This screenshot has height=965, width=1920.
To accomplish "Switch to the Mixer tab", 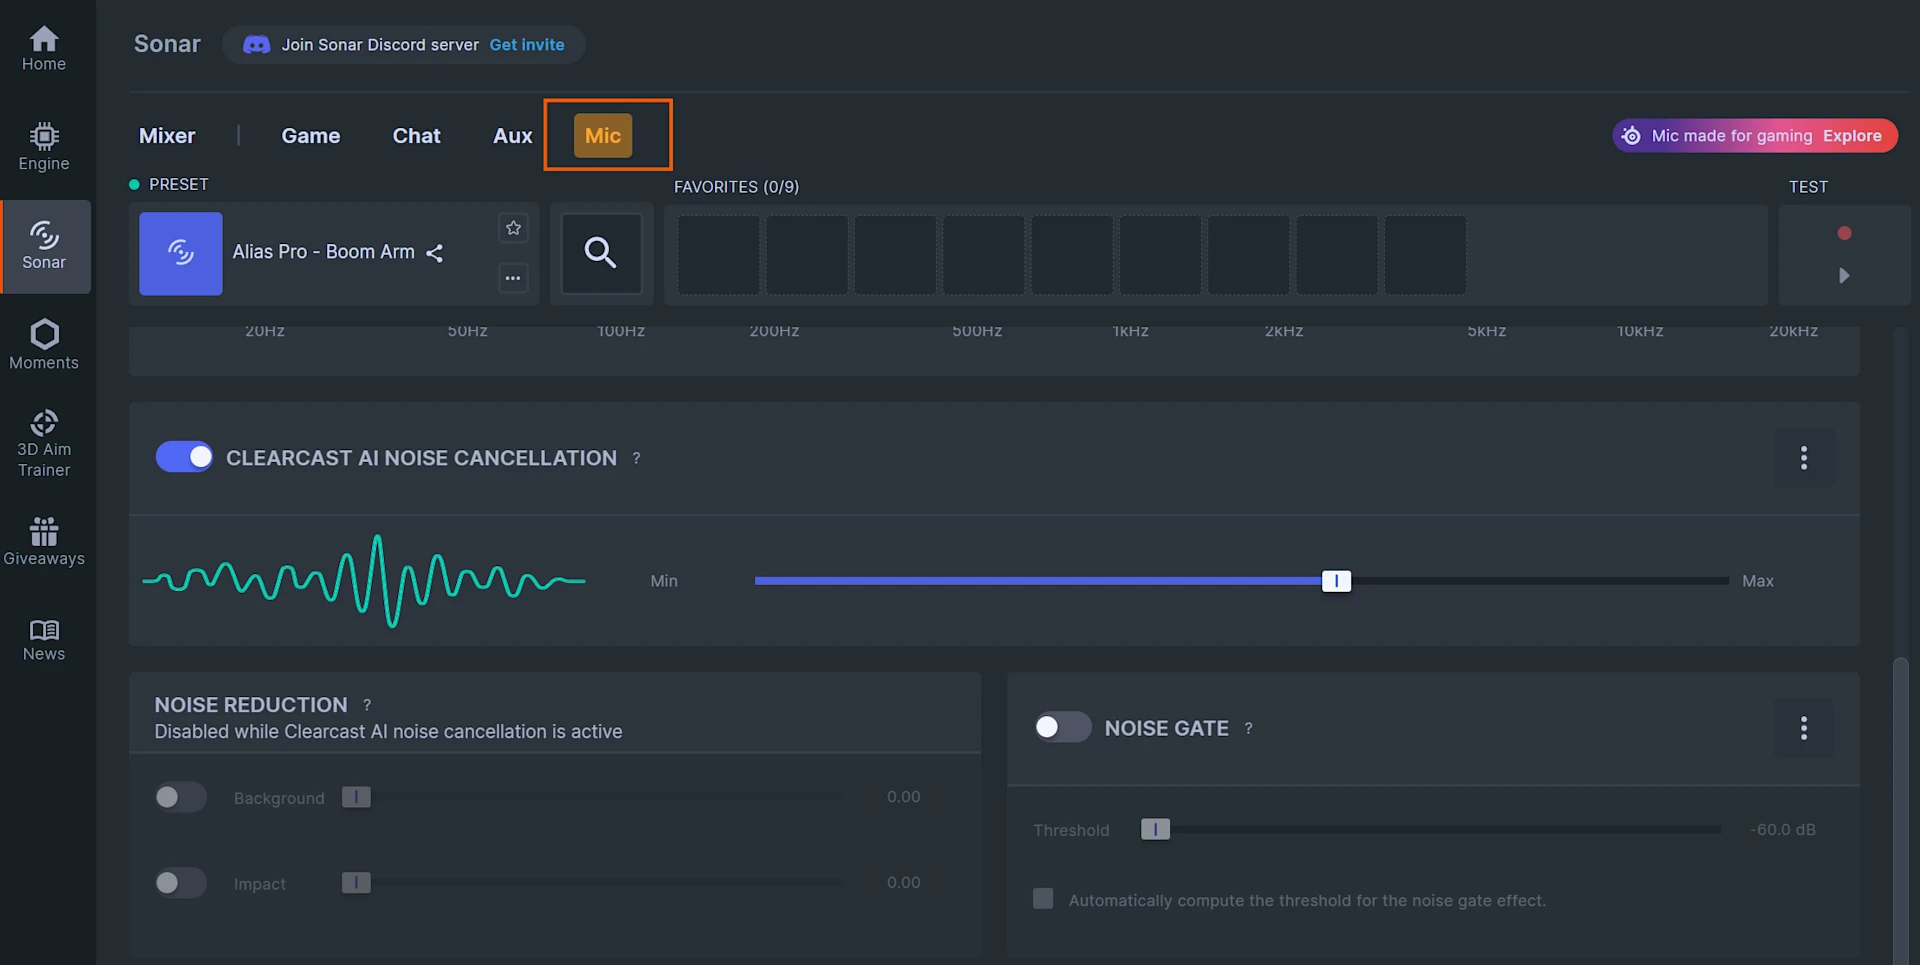I will click(x=167, y=136).
